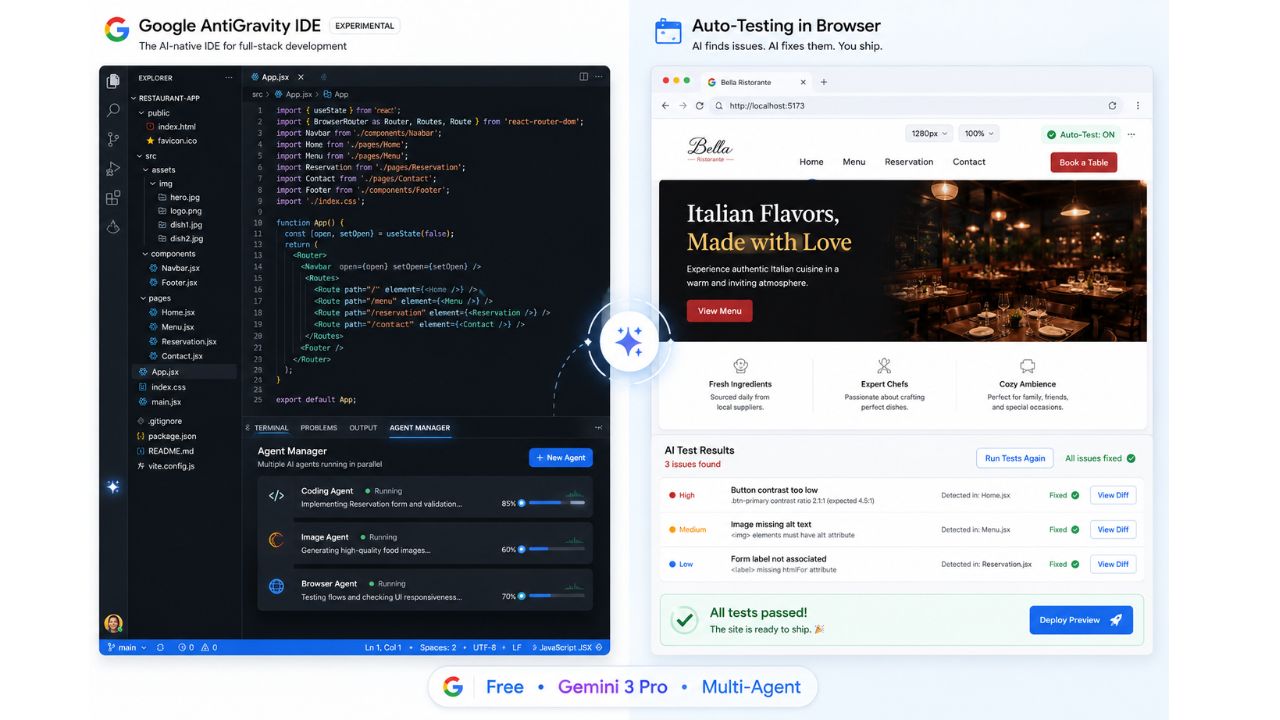Click the warnings count in the status bar
This screenshot has width=1280, height=720.
click(209, 647)
